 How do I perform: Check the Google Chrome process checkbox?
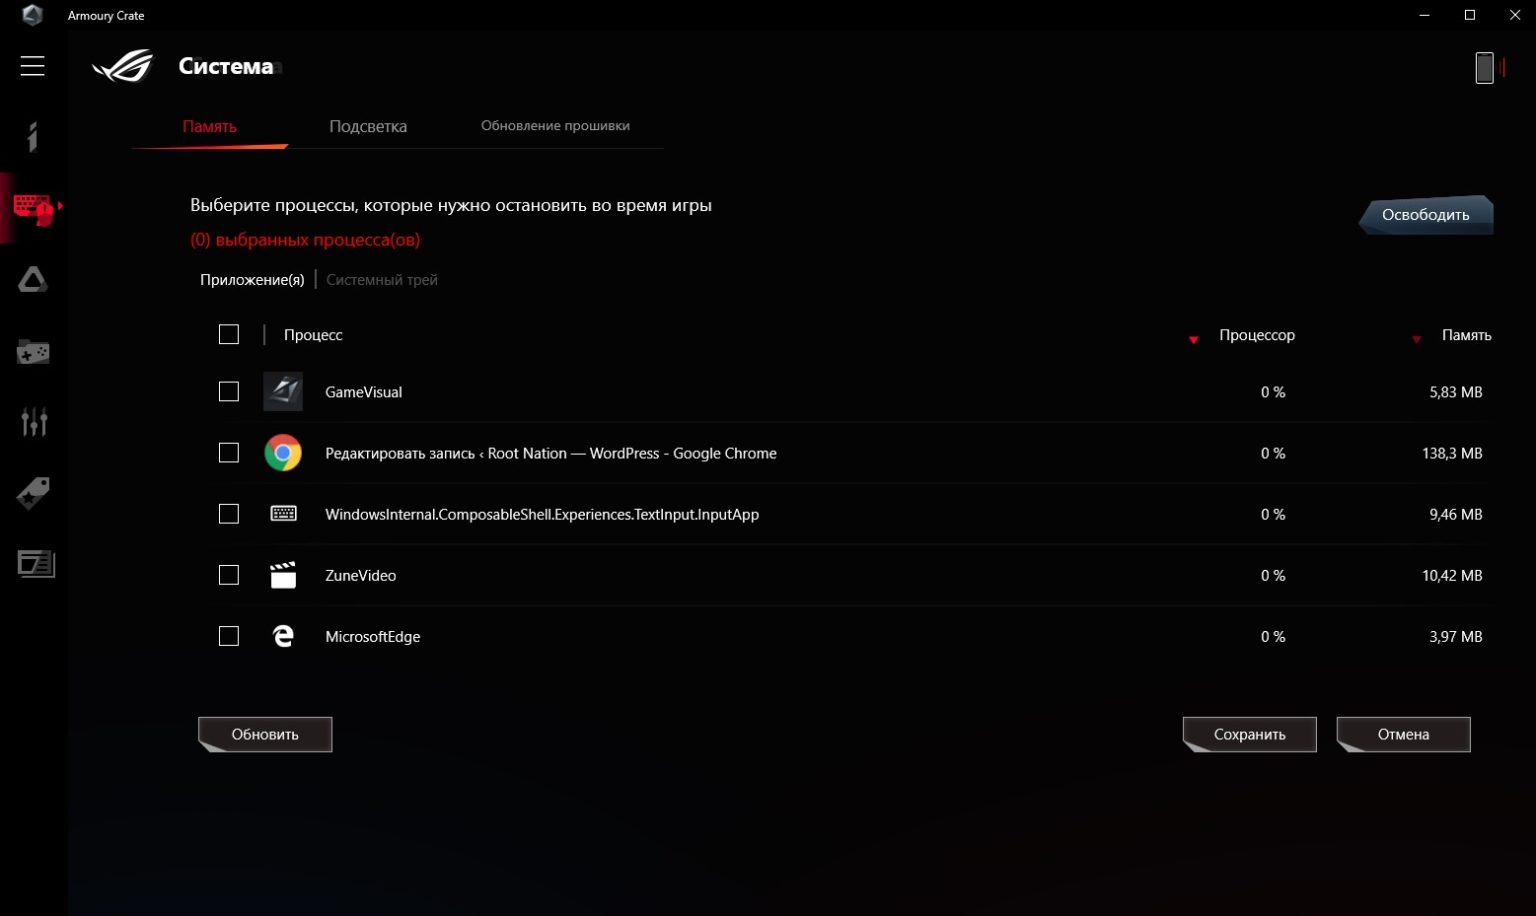click(x=229, y=453)
